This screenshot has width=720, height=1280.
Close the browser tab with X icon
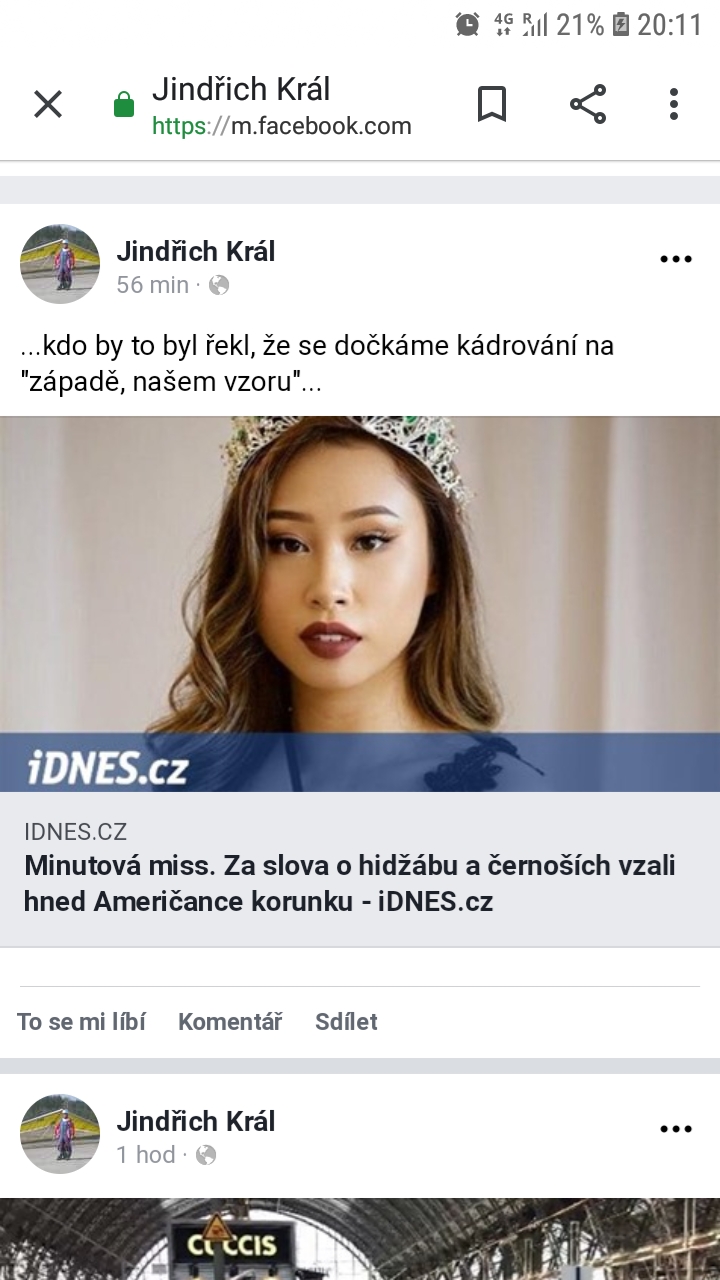[48, 104]
